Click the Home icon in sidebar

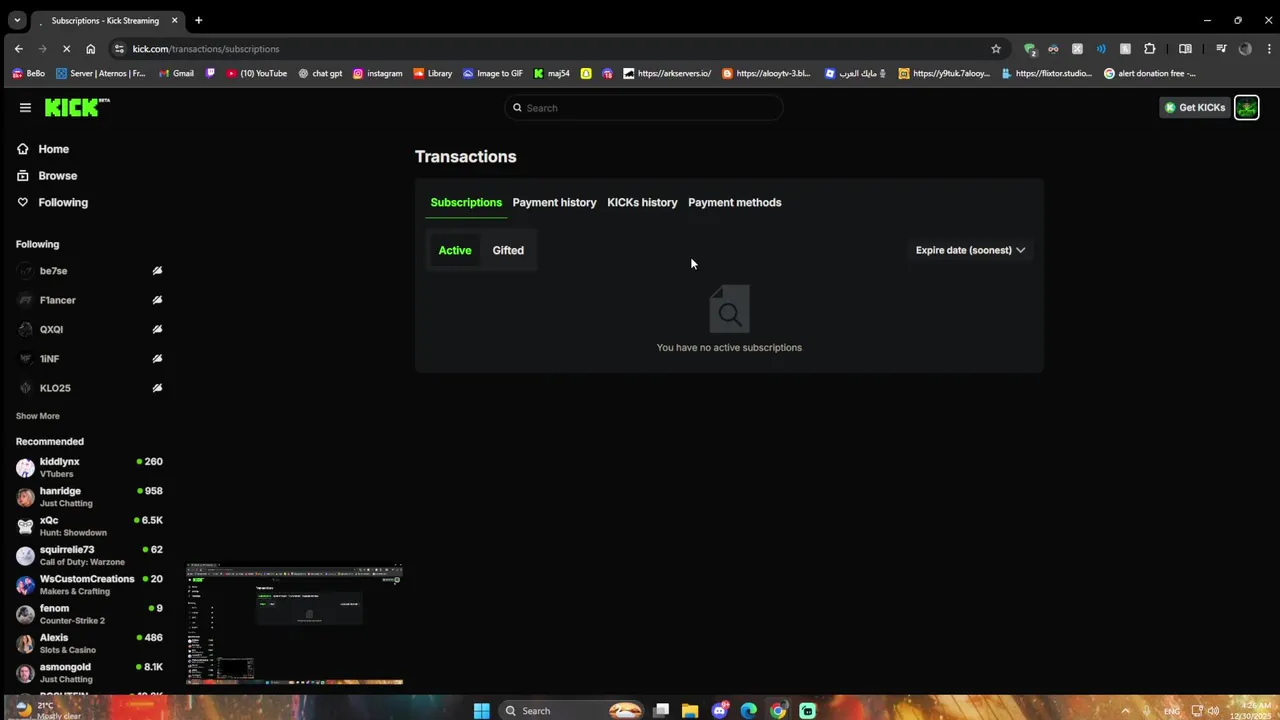[23, 149]
